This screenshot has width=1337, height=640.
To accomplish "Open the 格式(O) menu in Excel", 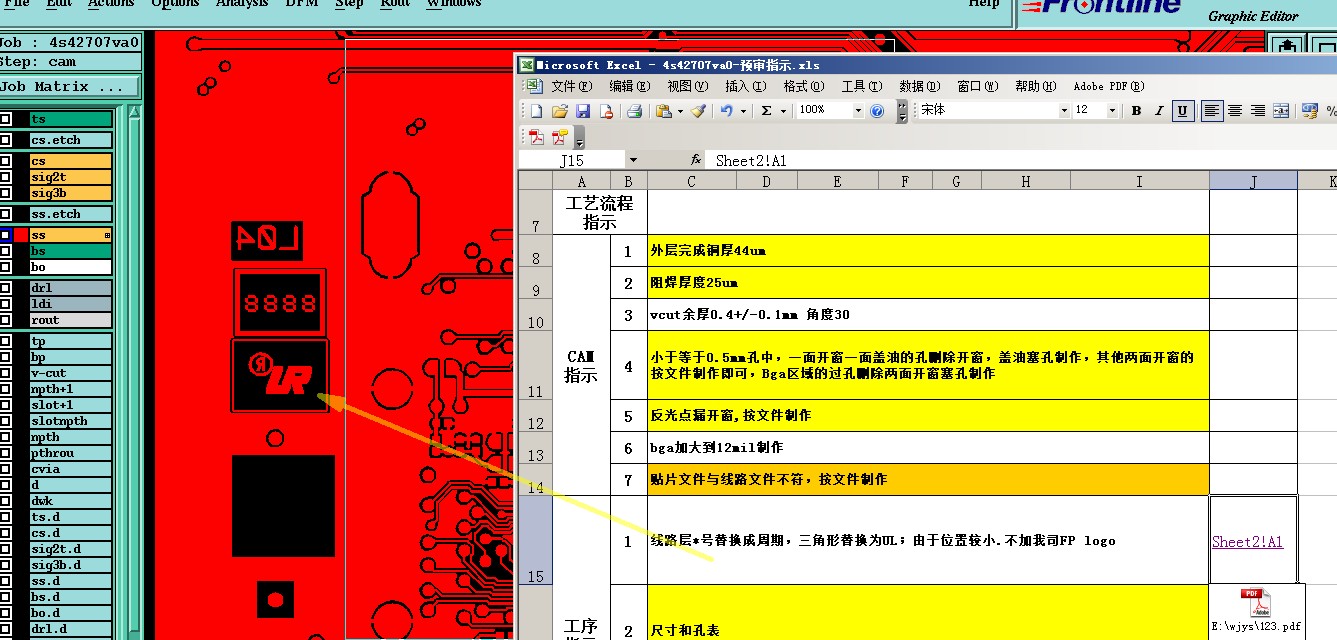I will (x=803, y=86).
